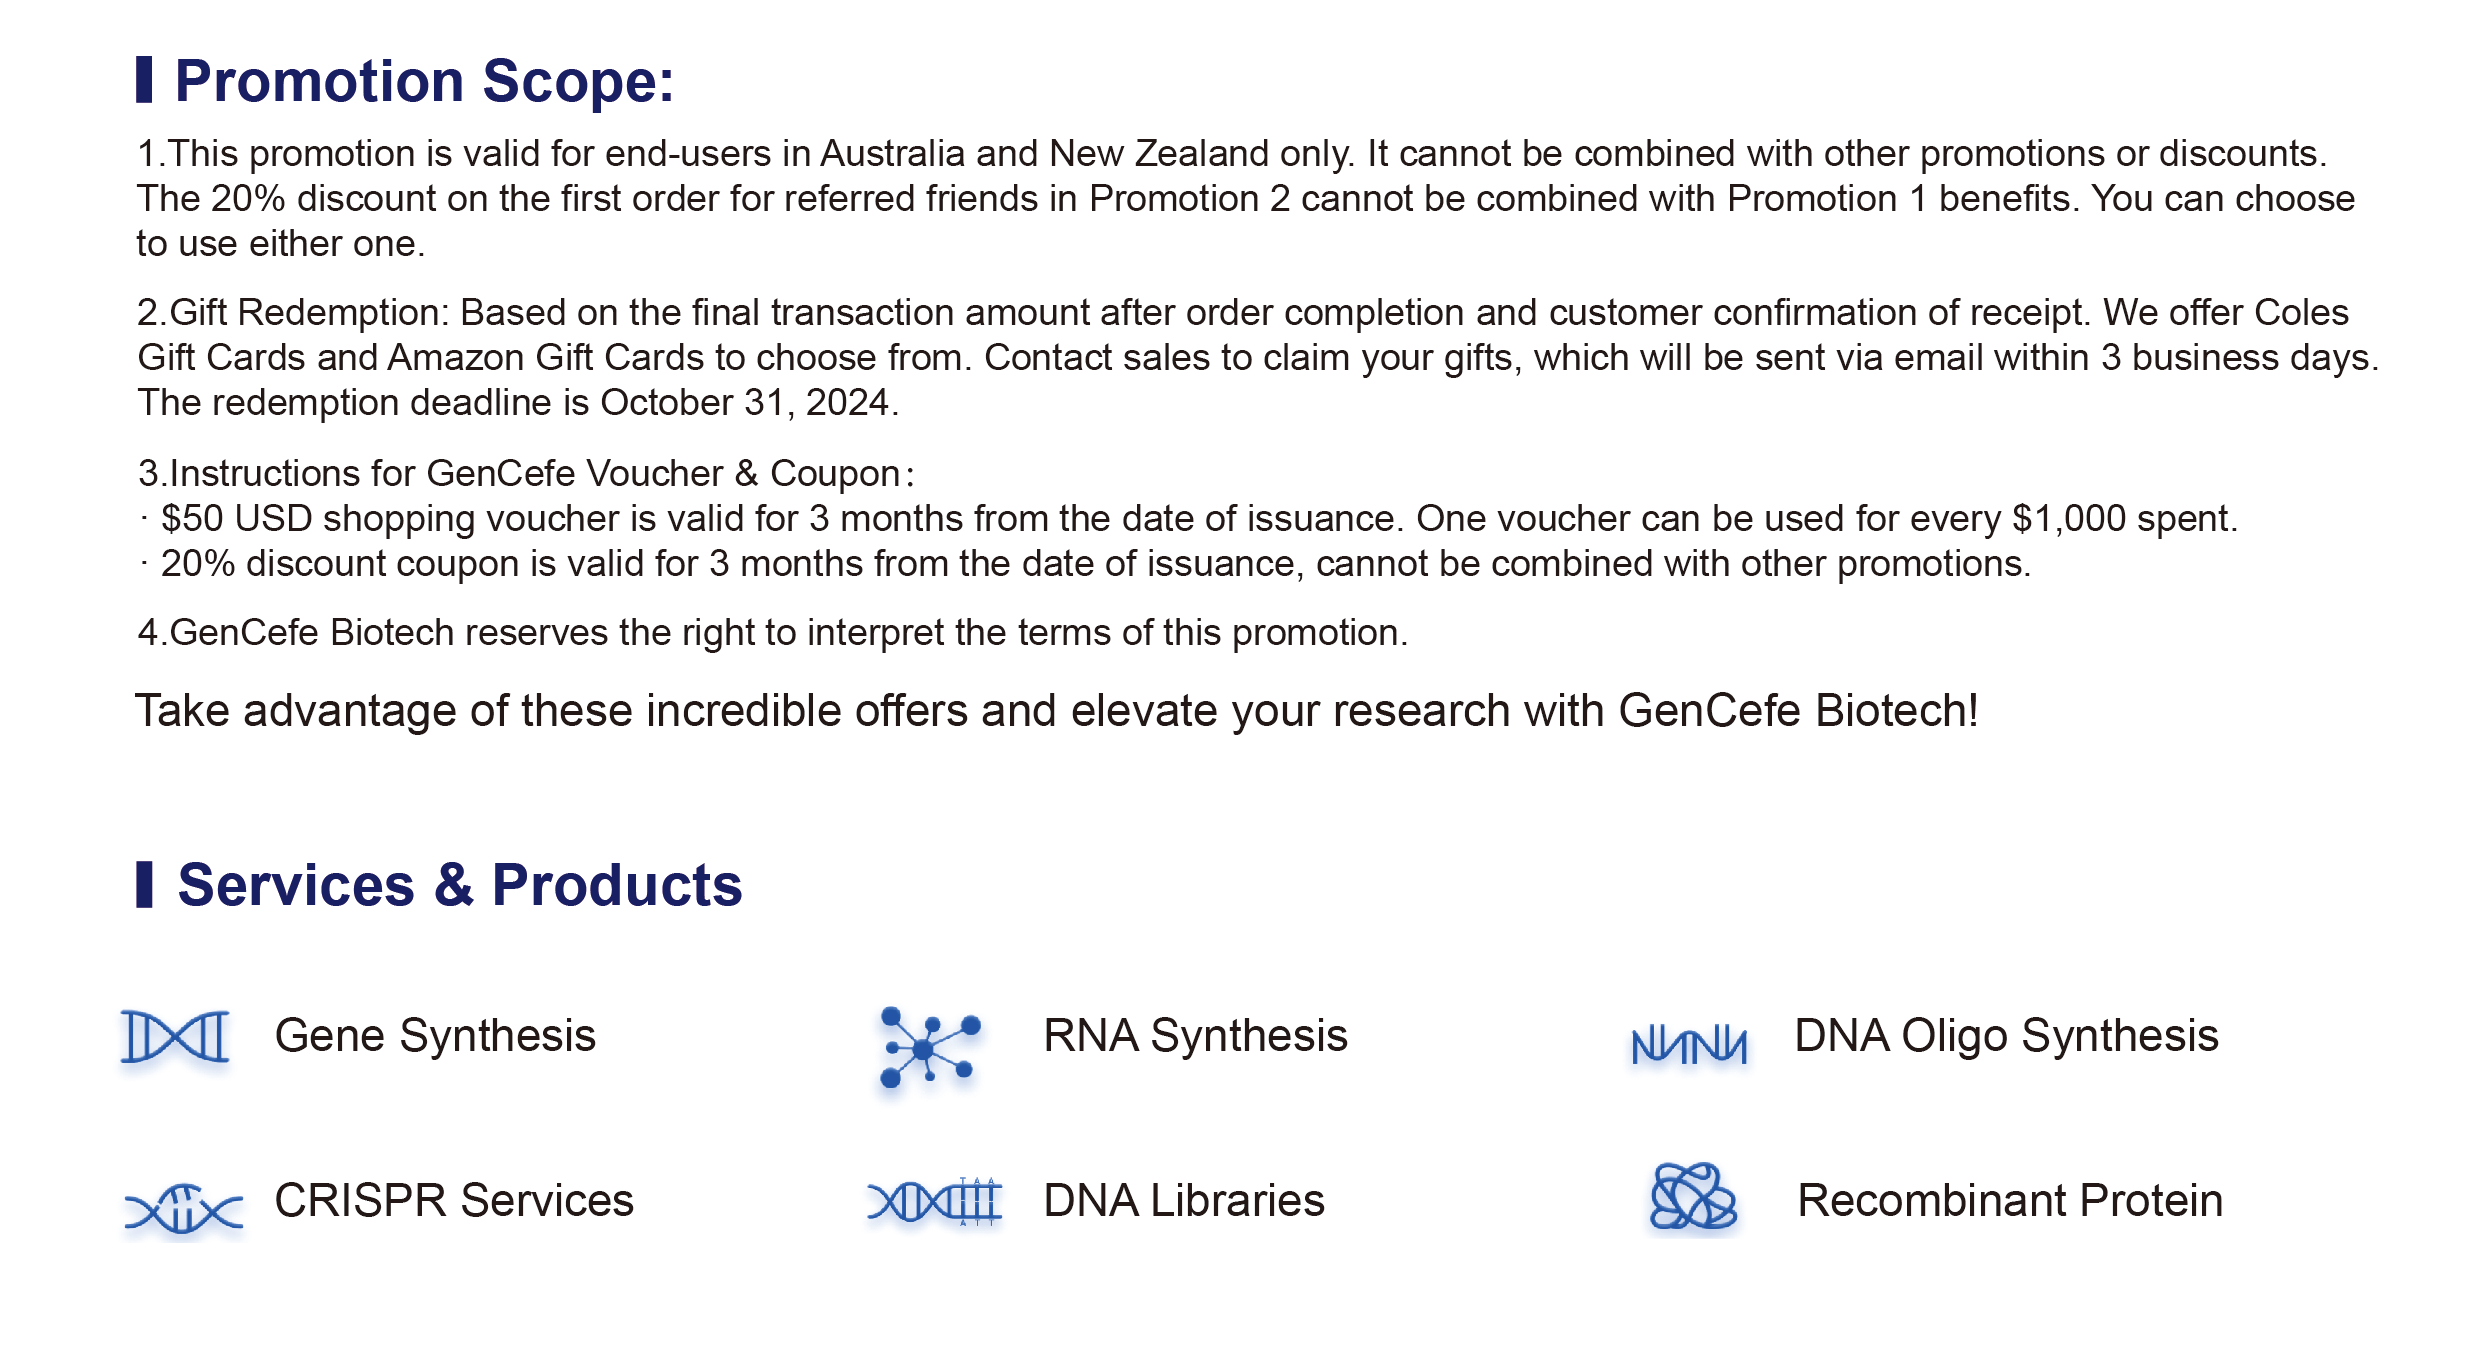Open the CRISPR Services label
Screen dimensions: 2481x1356
[454, 1200]
